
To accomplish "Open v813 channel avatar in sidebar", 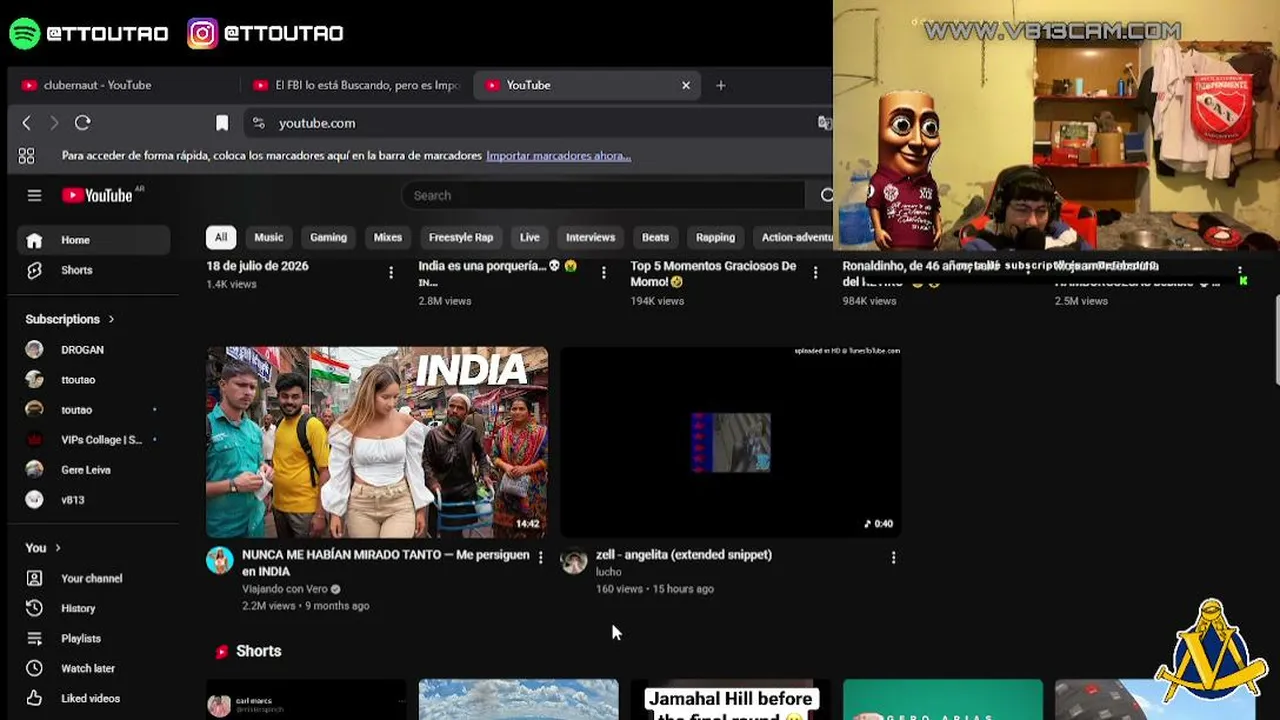I will point(35,500).
